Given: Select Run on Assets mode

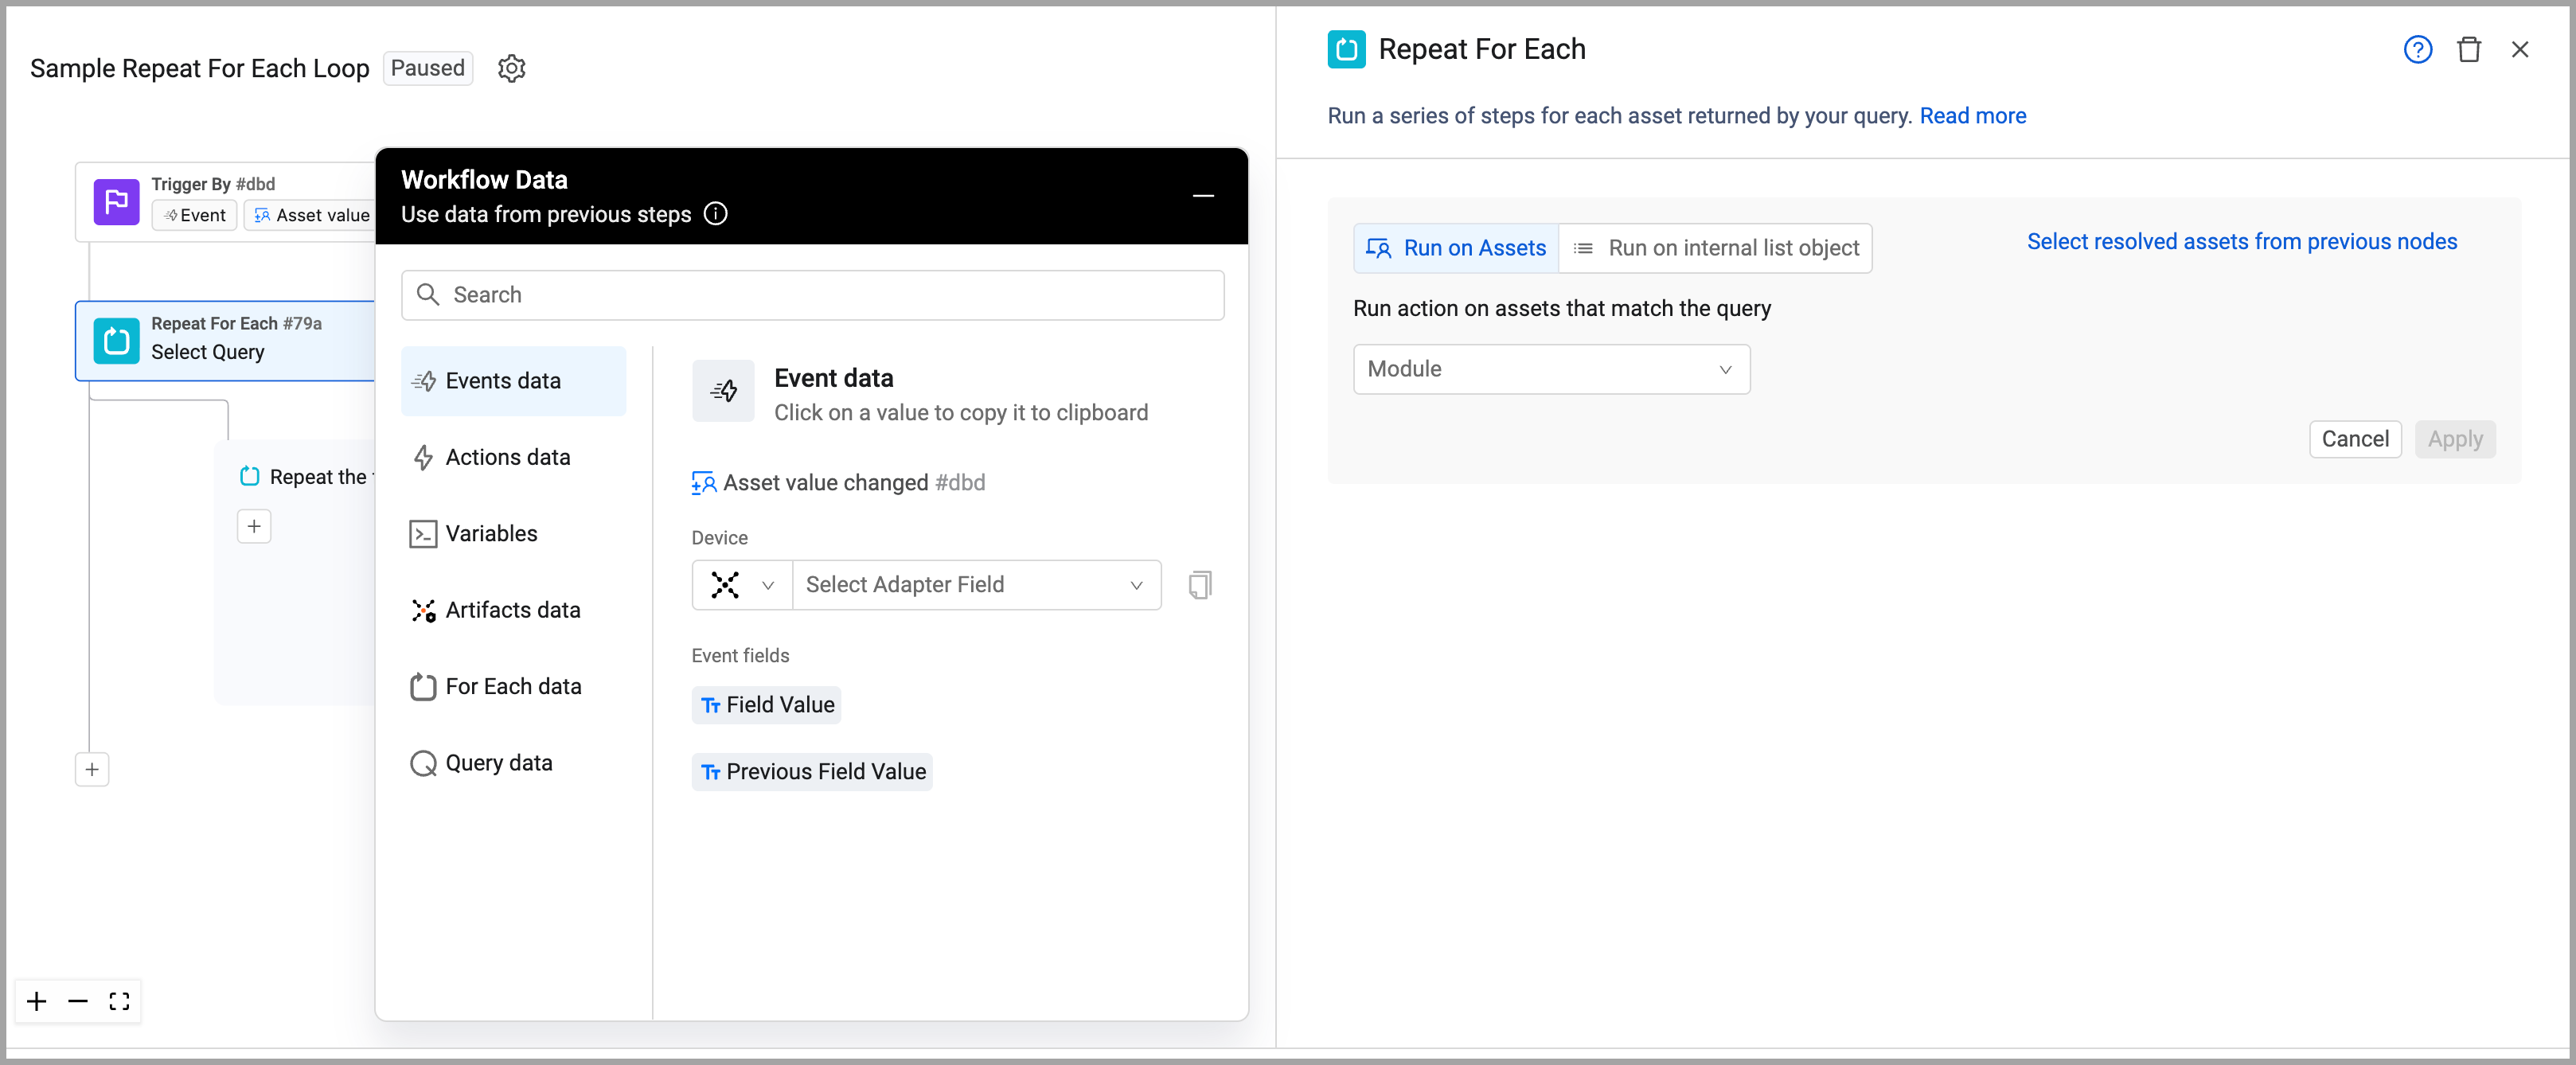Looking at the screenshot, I should (1456, 248).
